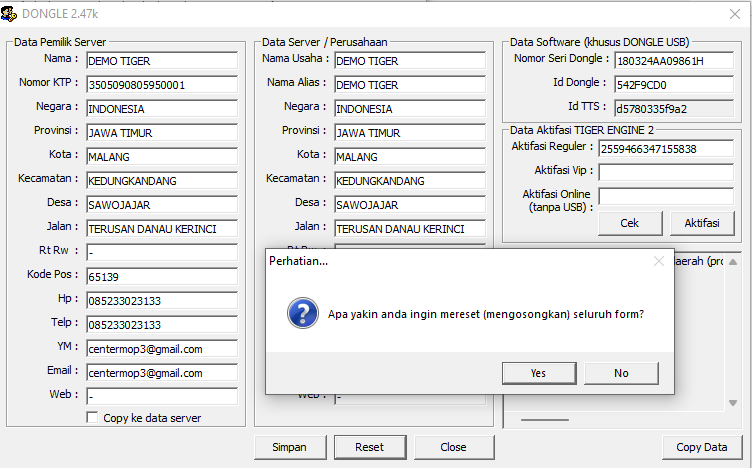Click No to cancel the reset
Viewport: 752px width, 468px height.
[x=621, y=373]
